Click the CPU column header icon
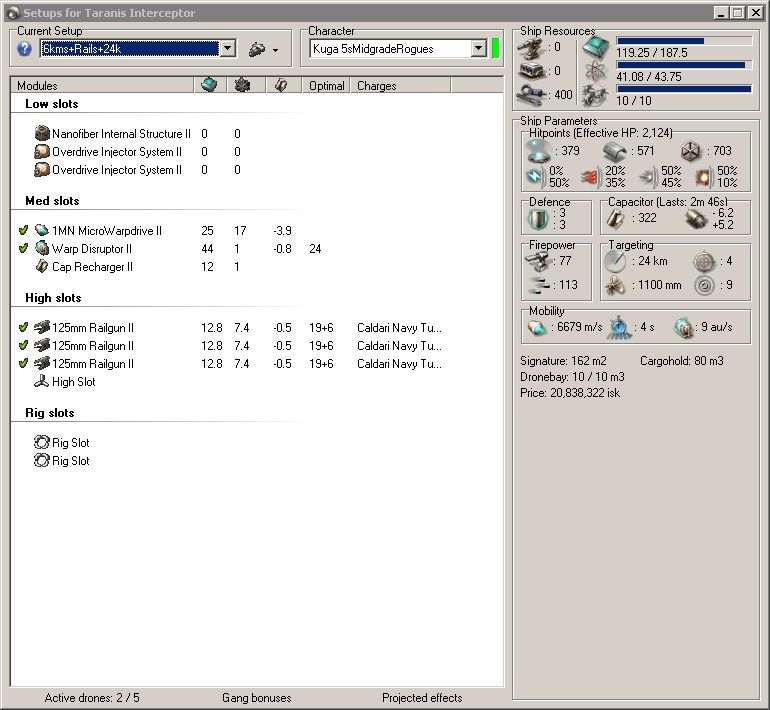The width and height of the screenshot is (770, 710). coord(210,85)
